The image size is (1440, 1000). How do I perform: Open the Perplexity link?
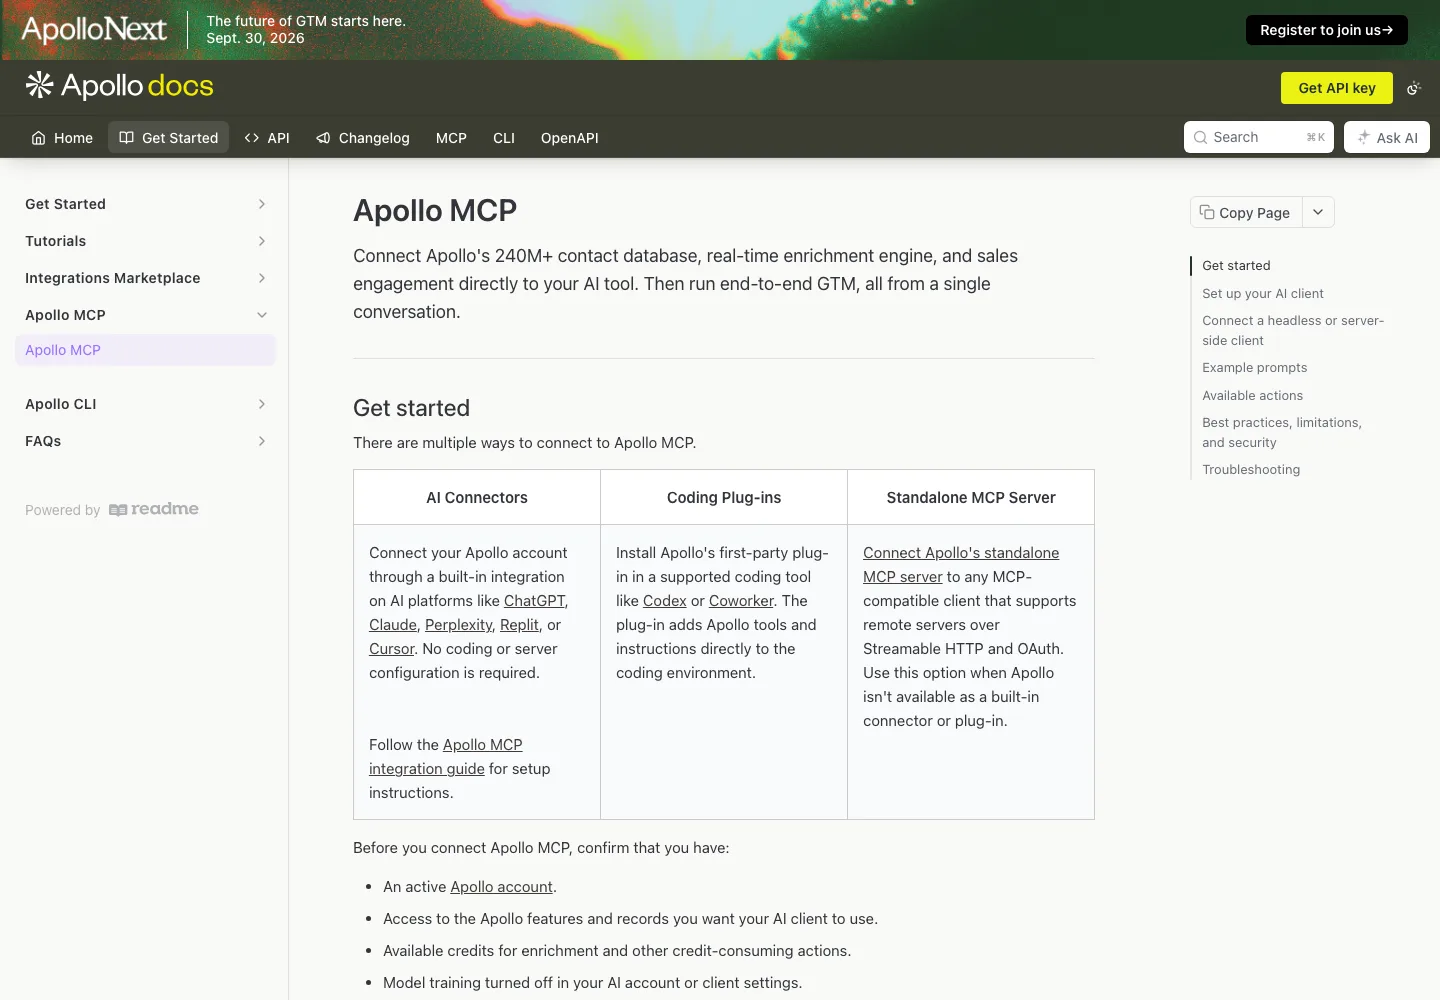click(x=458, y=625)
